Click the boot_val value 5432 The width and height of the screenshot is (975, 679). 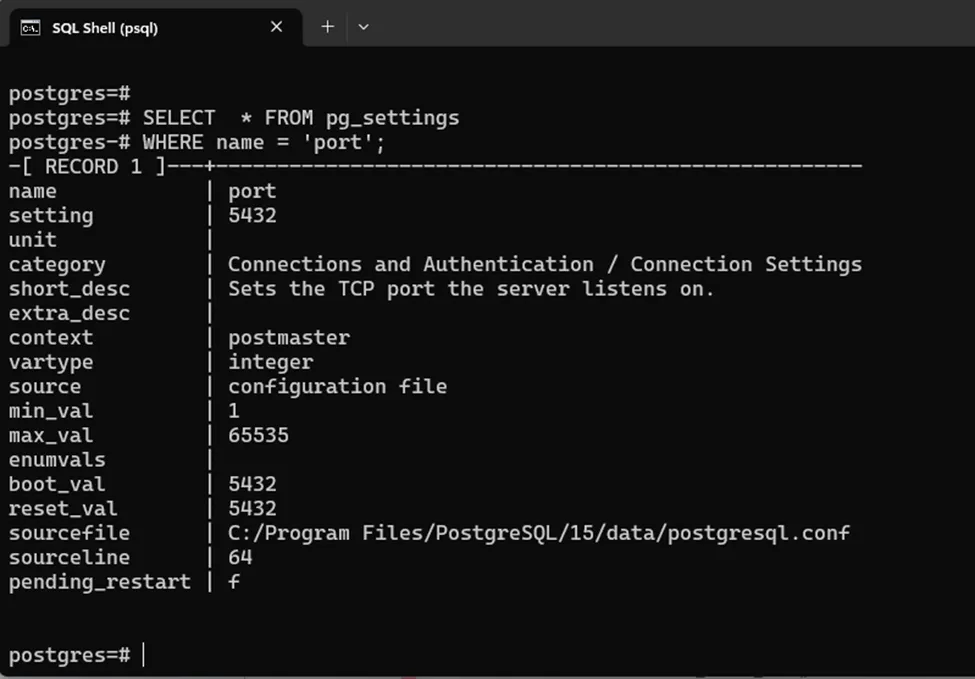(252, 484)
